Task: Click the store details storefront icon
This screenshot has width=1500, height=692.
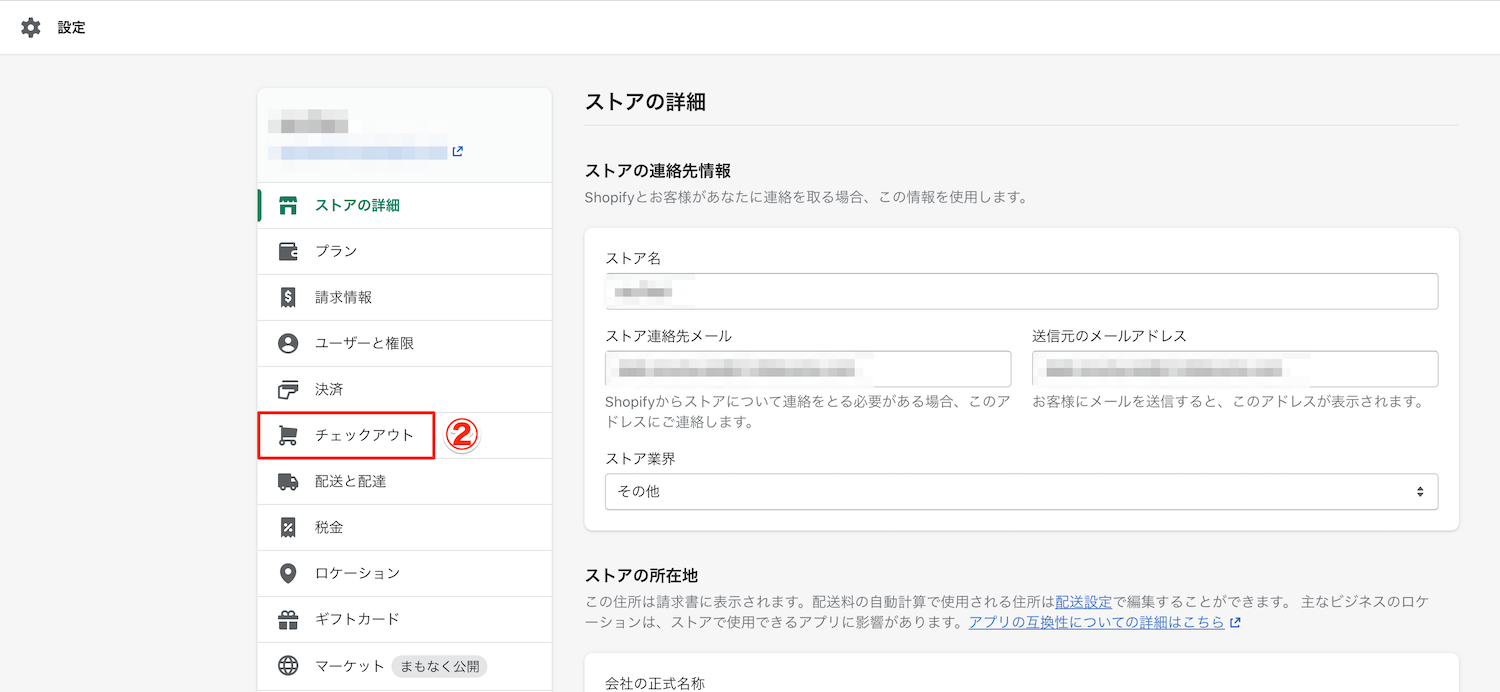Action: coord(288,206)
